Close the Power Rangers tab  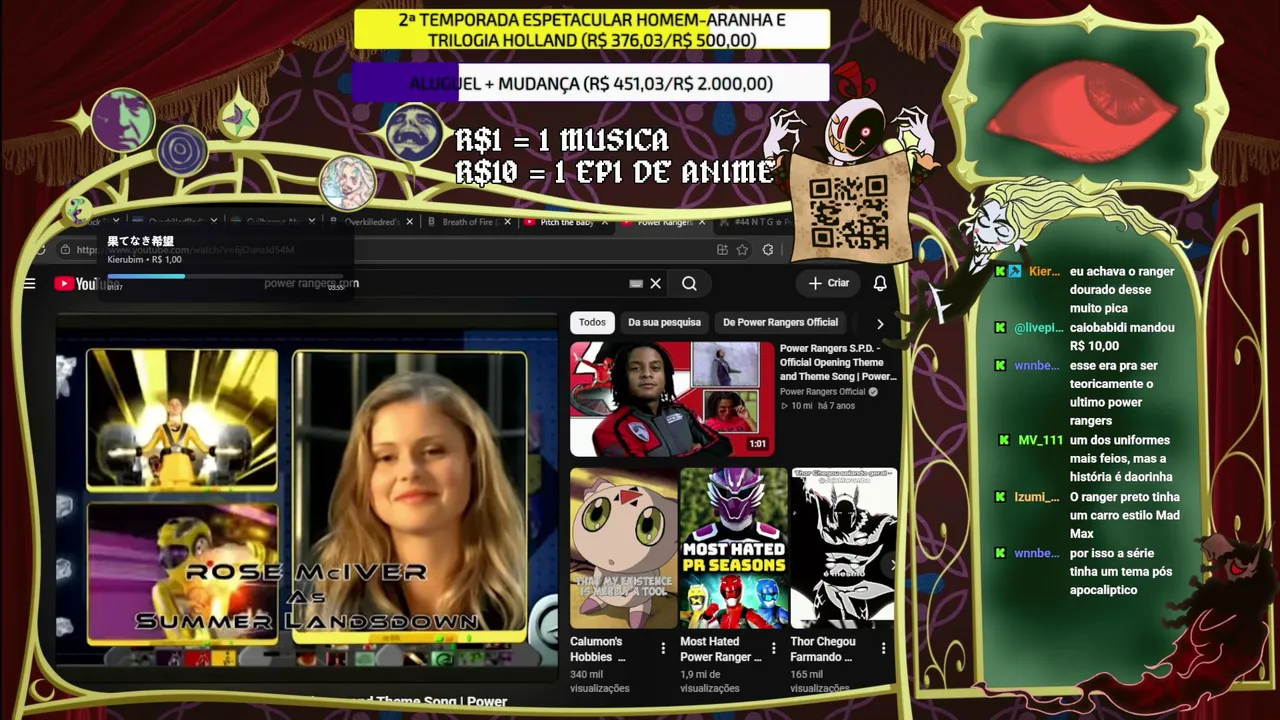702,222
